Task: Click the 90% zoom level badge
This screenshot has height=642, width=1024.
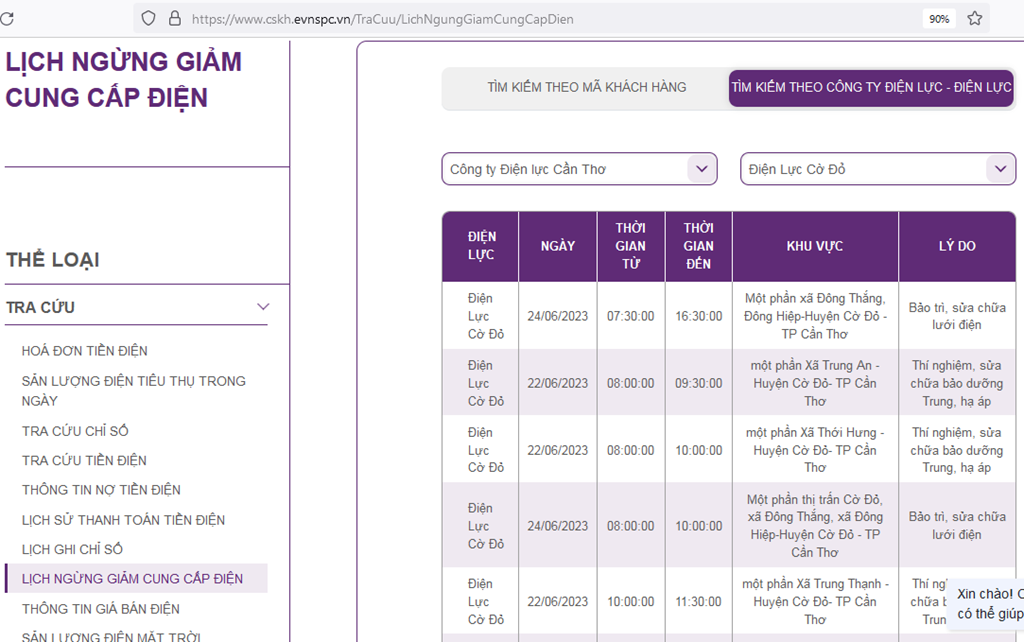Action: [939, 18]
